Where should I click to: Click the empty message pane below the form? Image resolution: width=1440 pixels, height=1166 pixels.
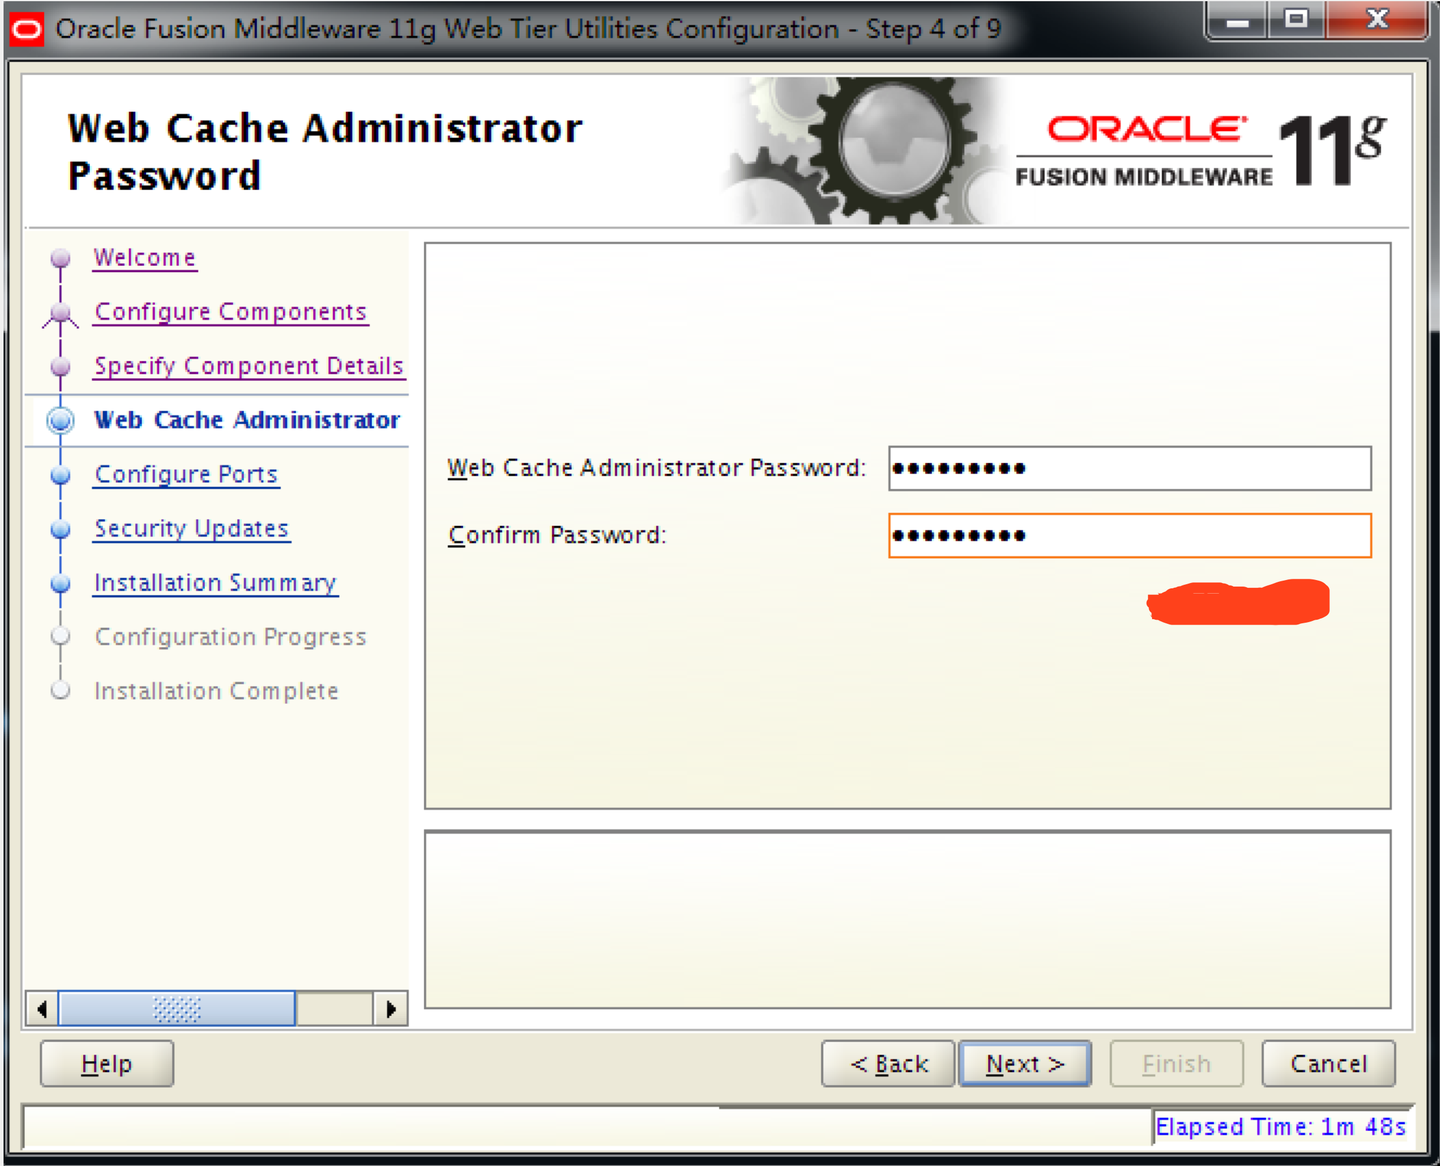(908, 920)
